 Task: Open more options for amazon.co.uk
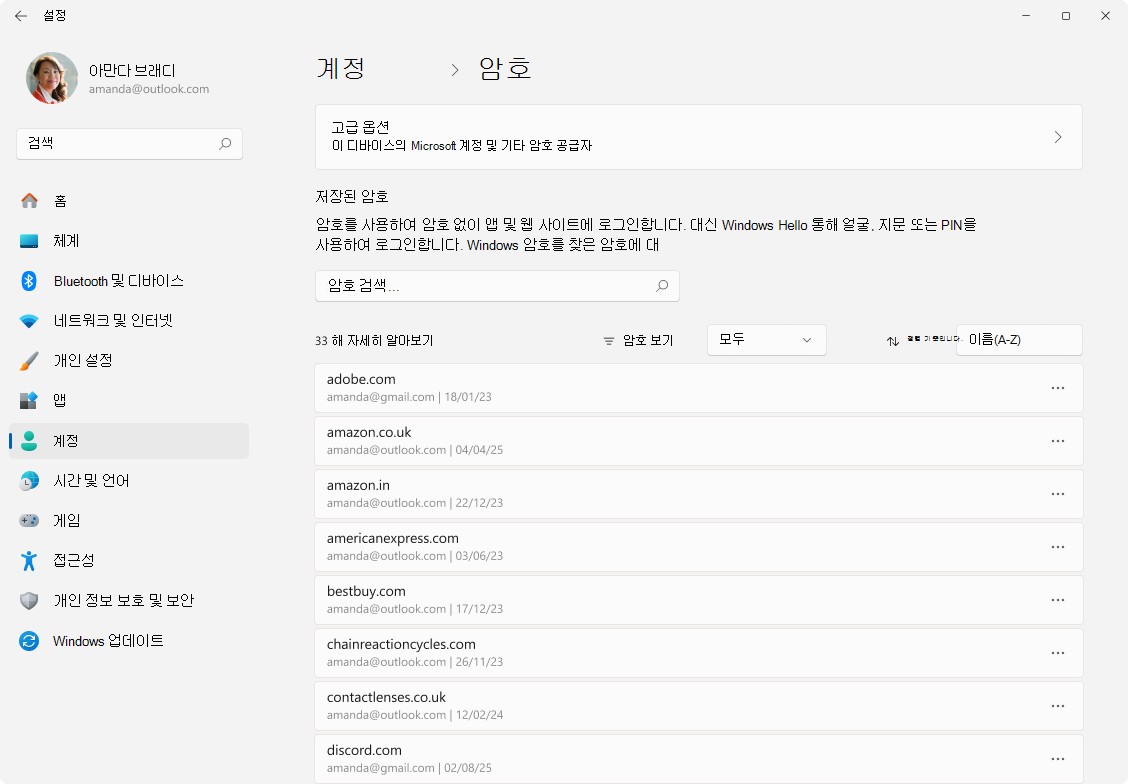pyautogui.click(x=1058, y=441)
